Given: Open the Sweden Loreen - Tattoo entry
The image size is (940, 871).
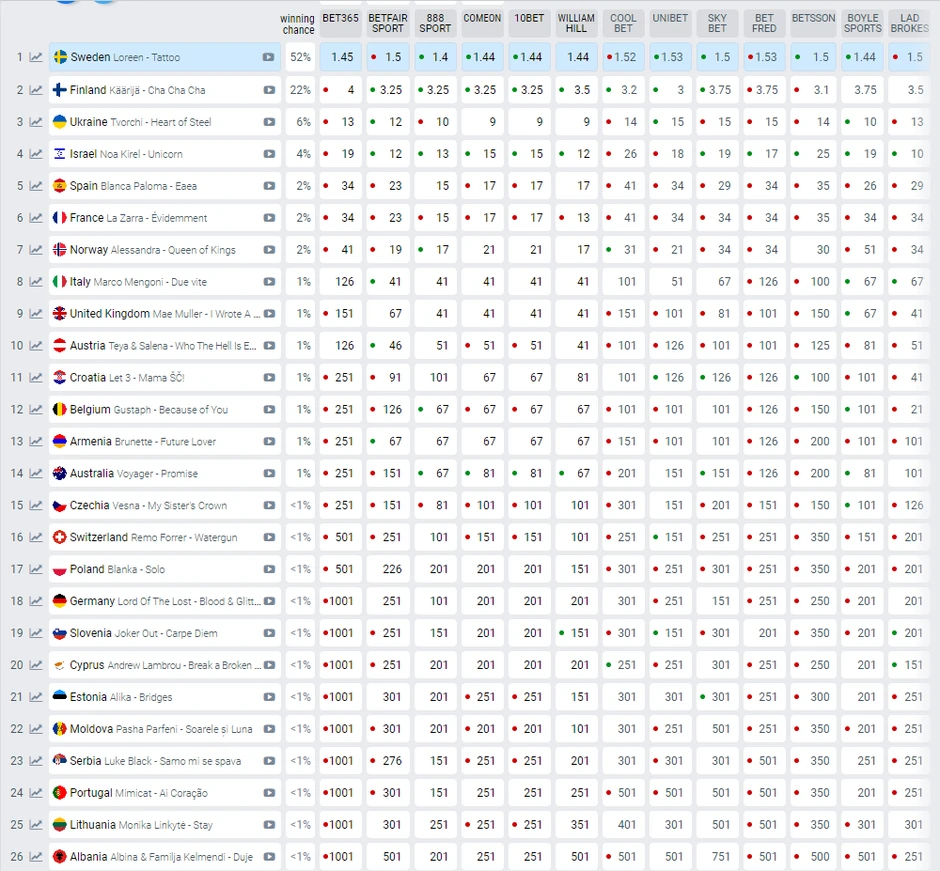Looking at the screenshot, I should [165, 58].
